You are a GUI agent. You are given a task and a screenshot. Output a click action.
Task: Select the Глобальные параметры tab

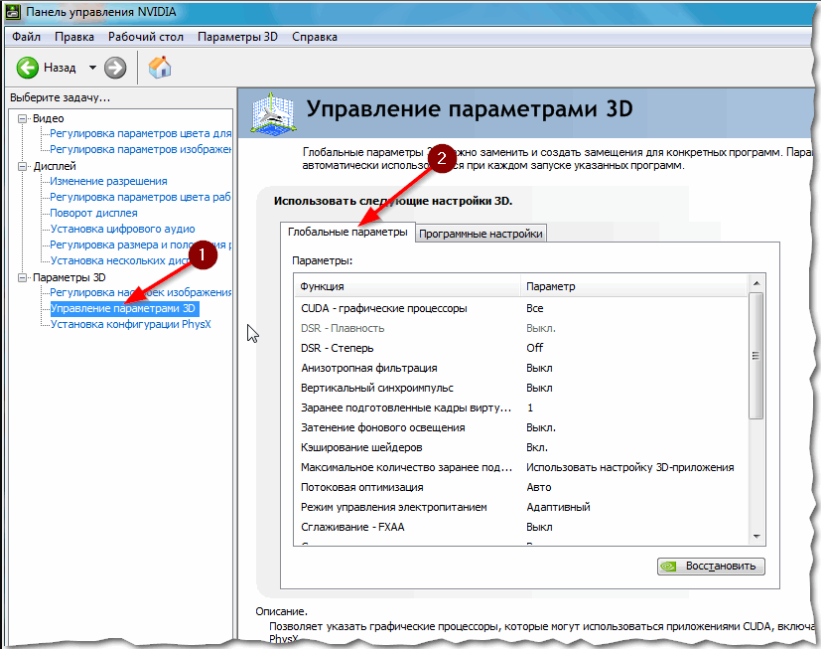click(349, 232)
